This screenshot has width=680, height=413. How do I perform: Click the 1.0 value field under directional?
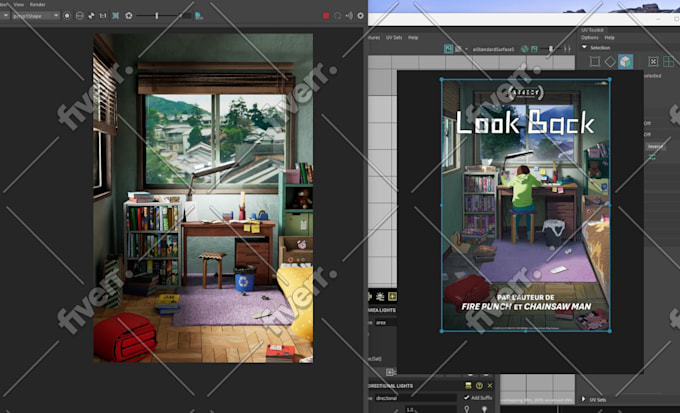[430, 409]
